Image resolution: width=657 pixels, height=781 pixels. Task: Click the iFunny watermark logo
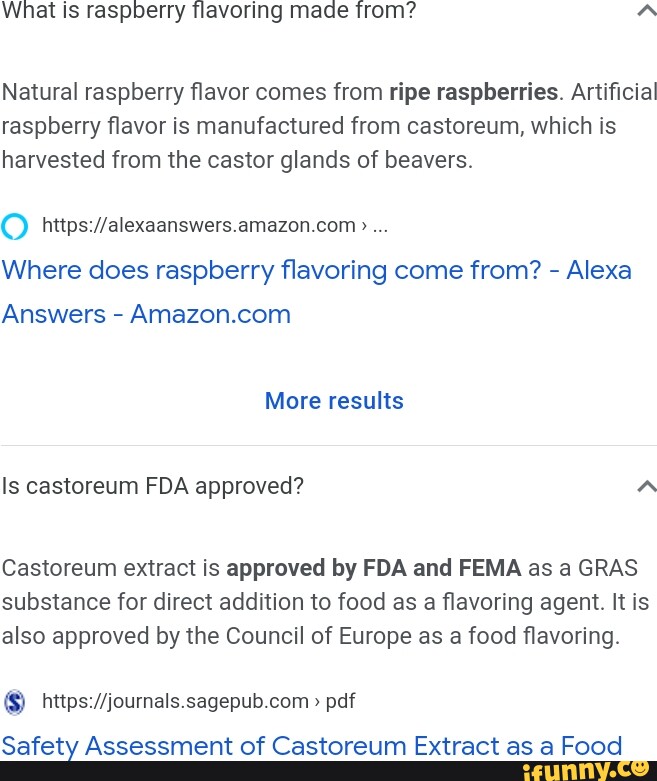tap(586, 771)
